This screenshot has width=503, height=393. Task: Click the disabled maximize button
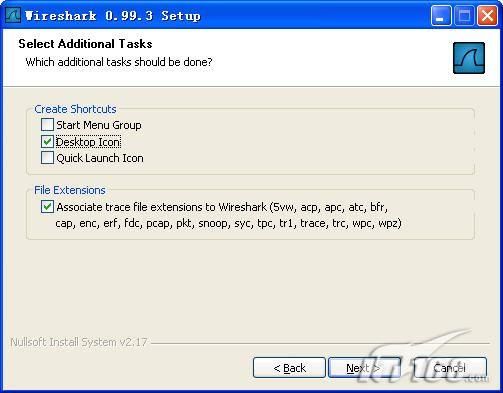[464, 15]
